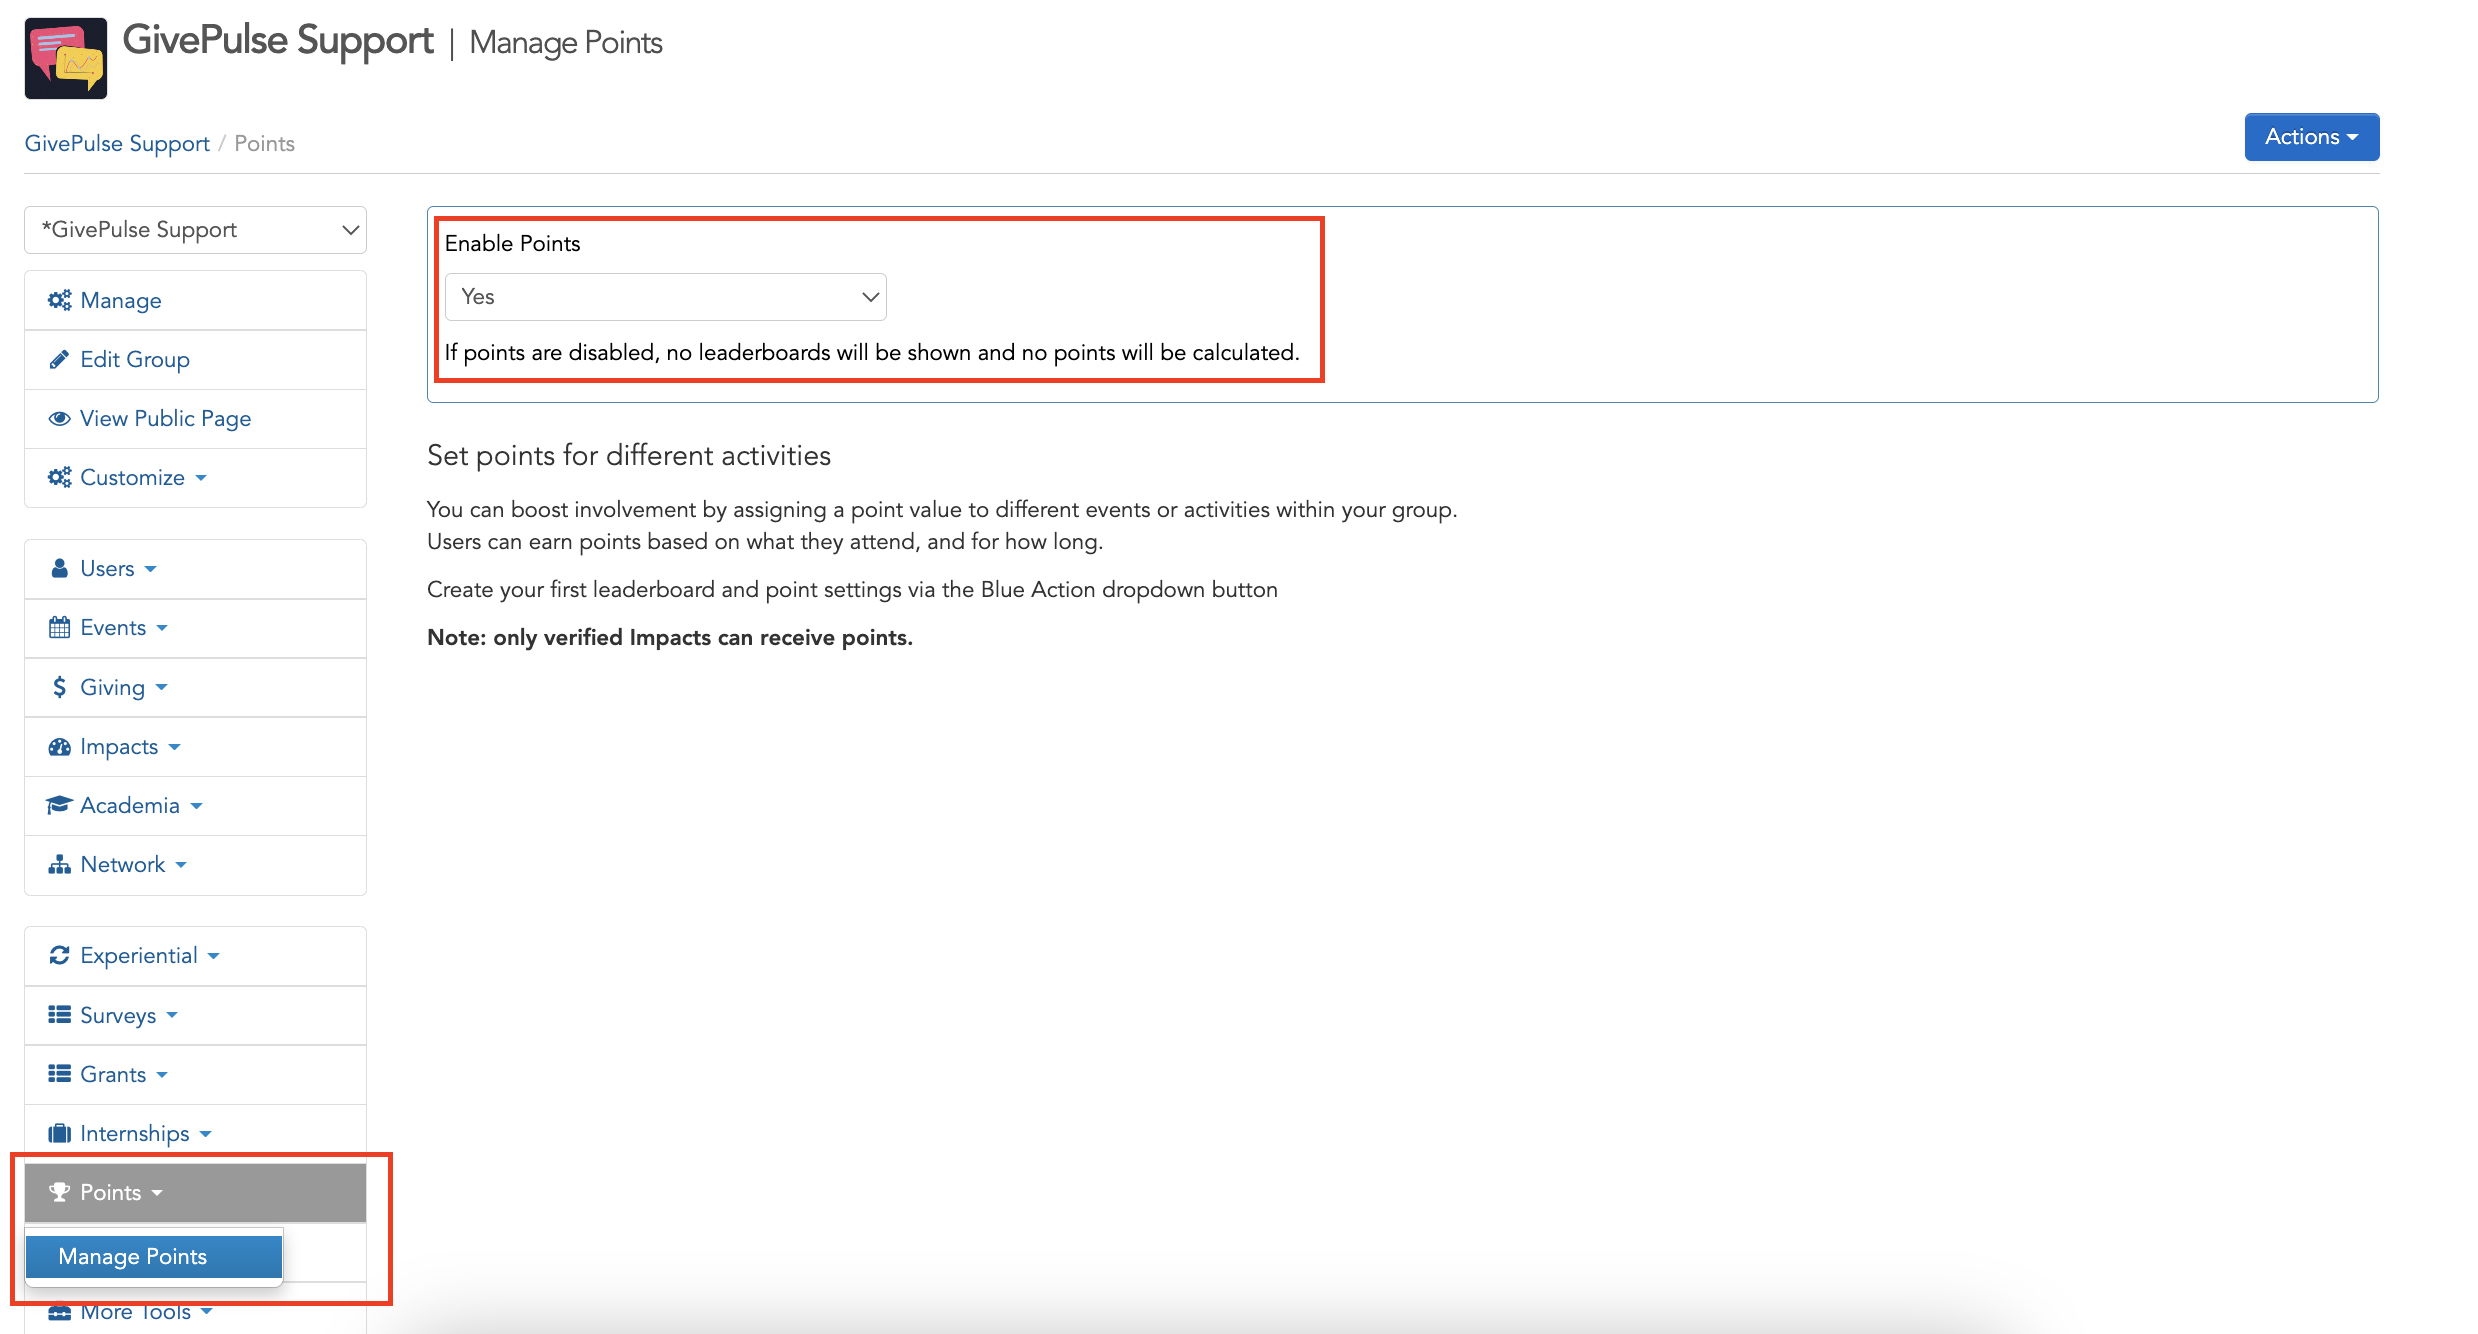Collapse the Points menu caret

[157, 1193]
